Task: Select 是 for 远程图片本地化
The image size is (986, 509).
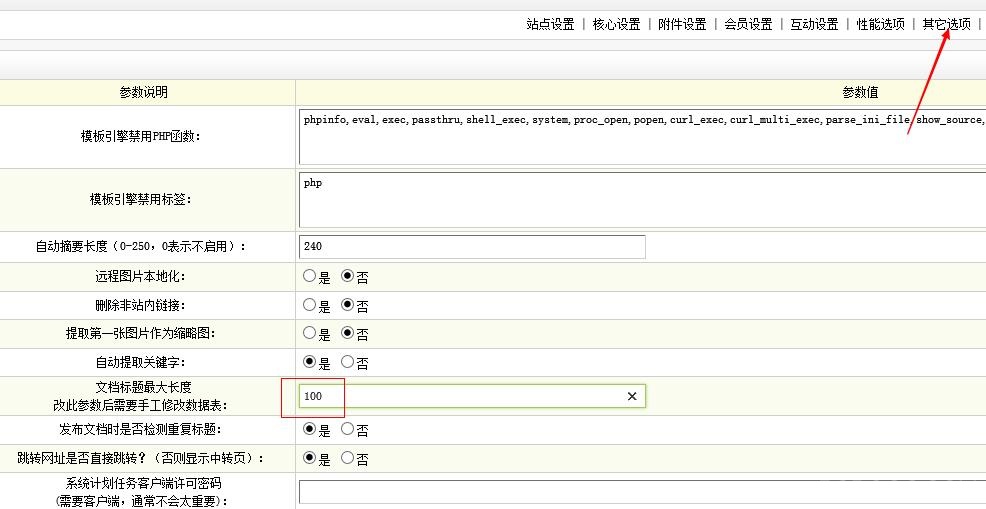Action: 309,276
